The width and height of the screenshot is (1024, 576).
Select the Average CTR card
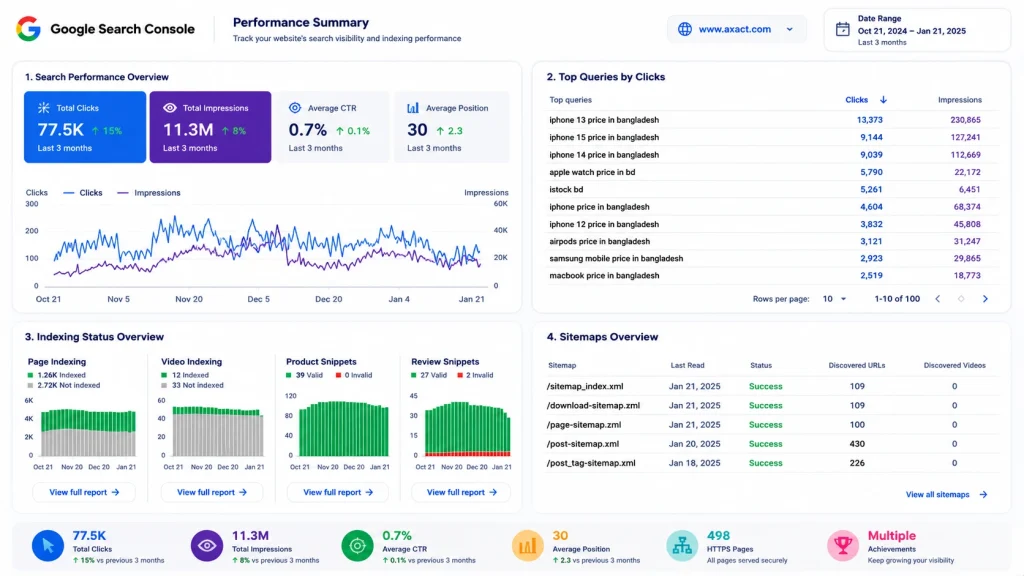(332, 127)
